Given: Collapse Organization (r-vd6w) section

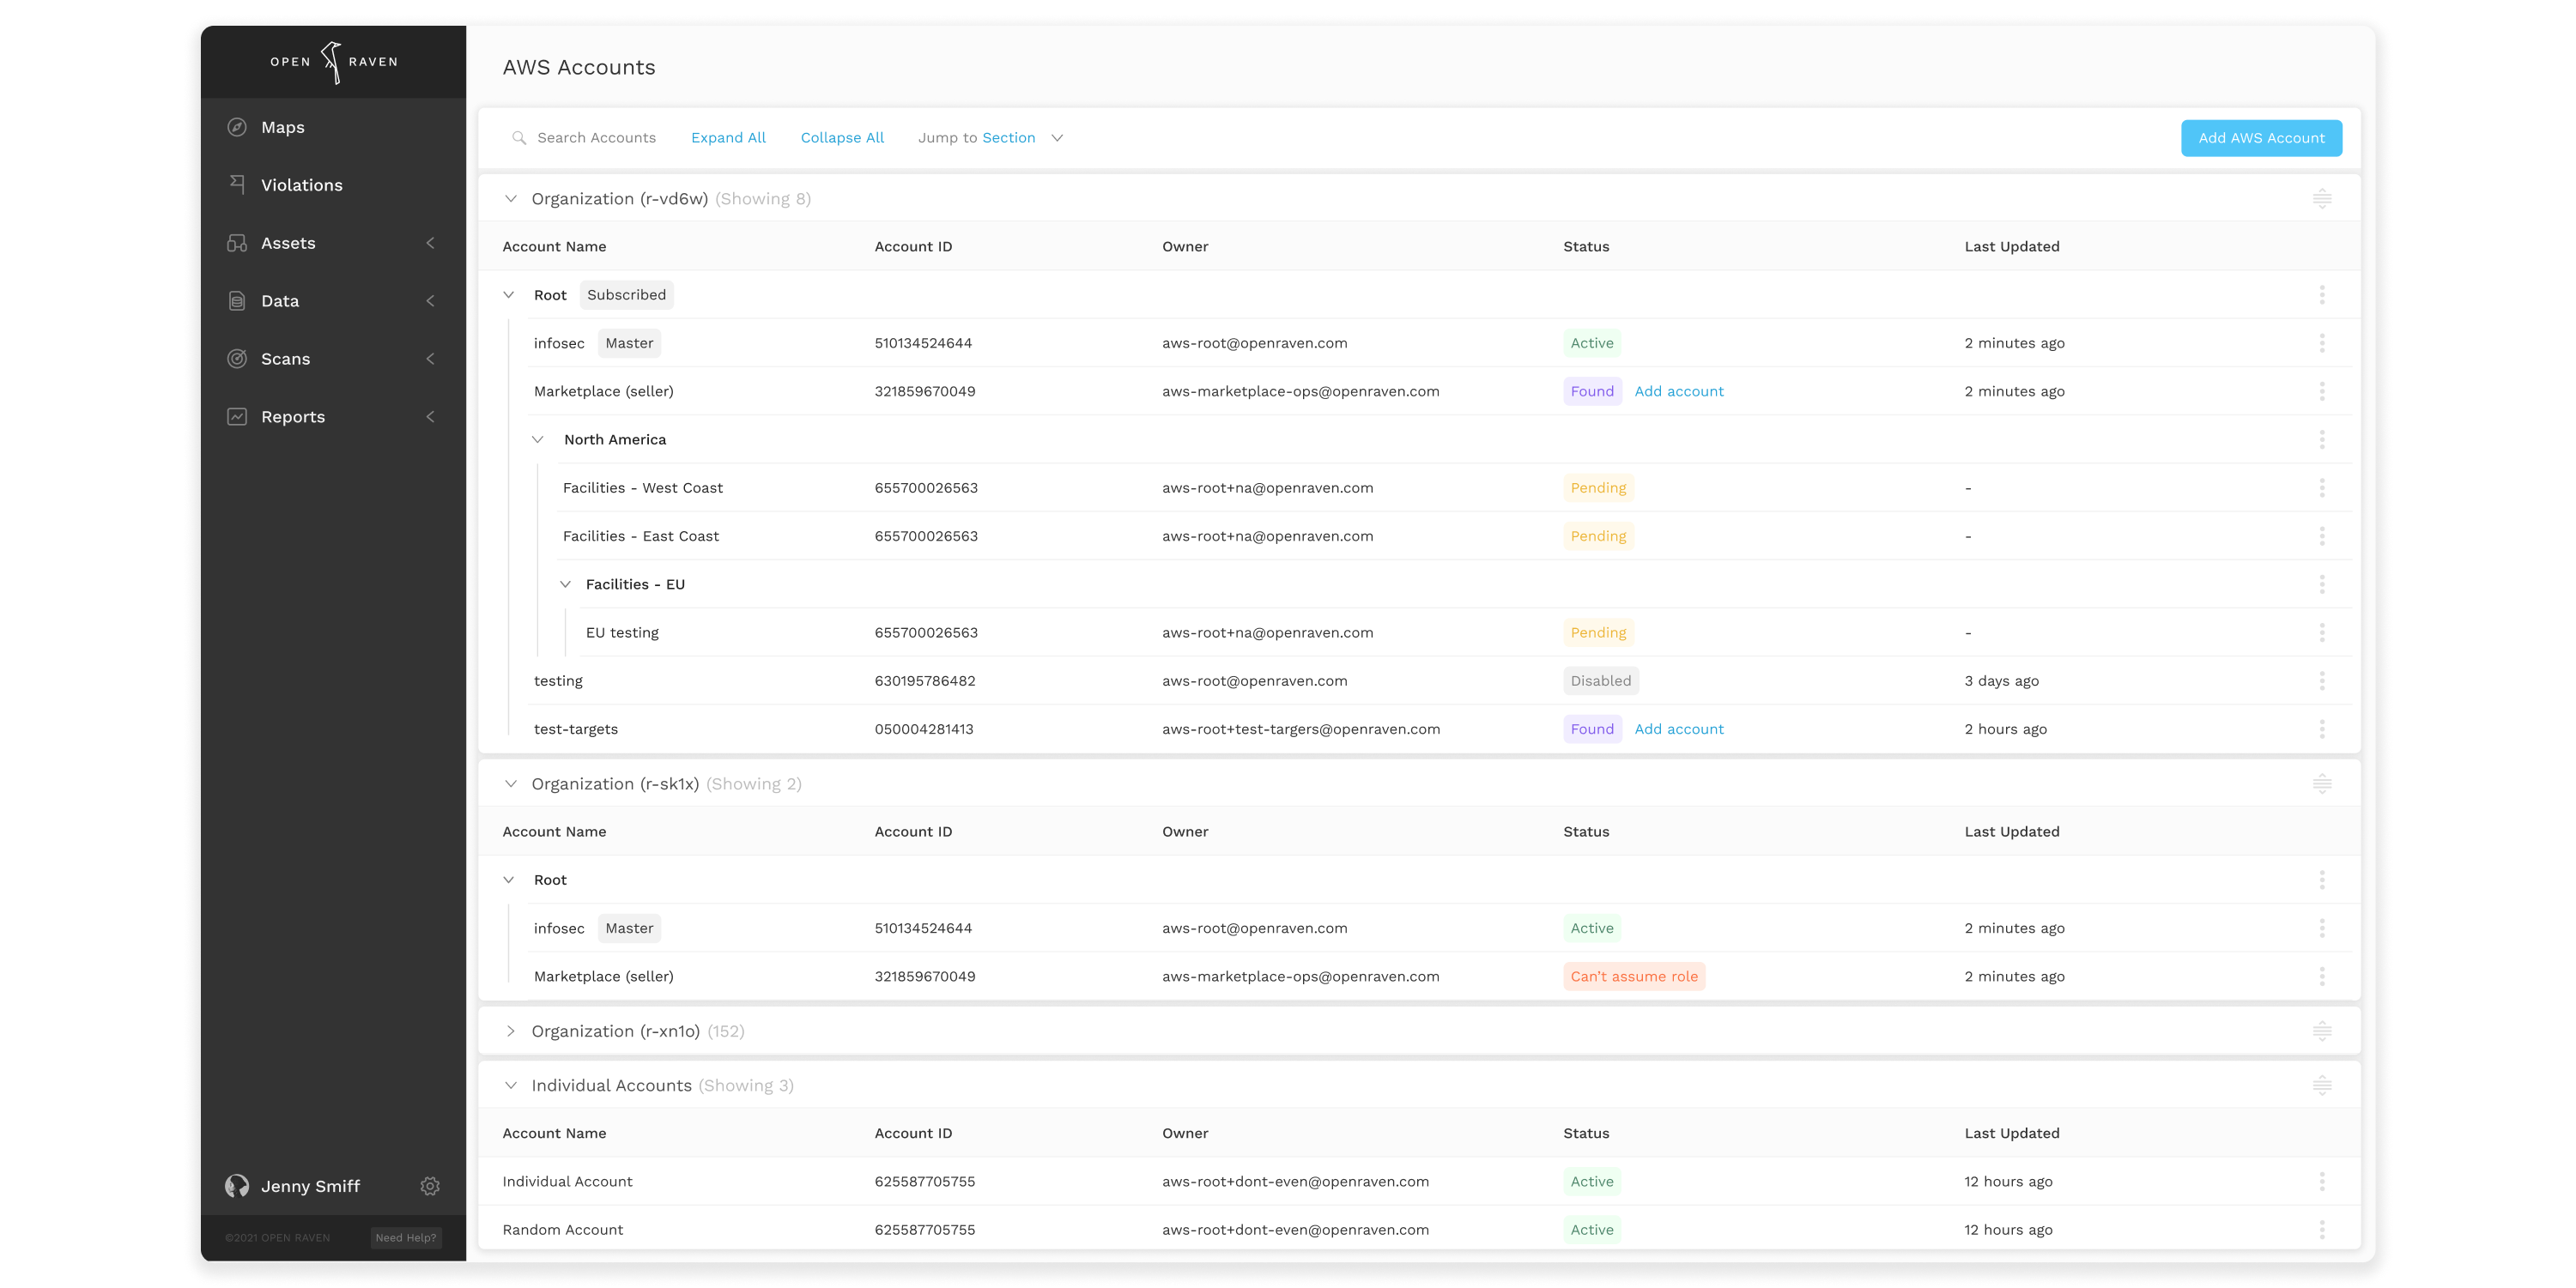Looking at the screenshot, I should point(511,199).
